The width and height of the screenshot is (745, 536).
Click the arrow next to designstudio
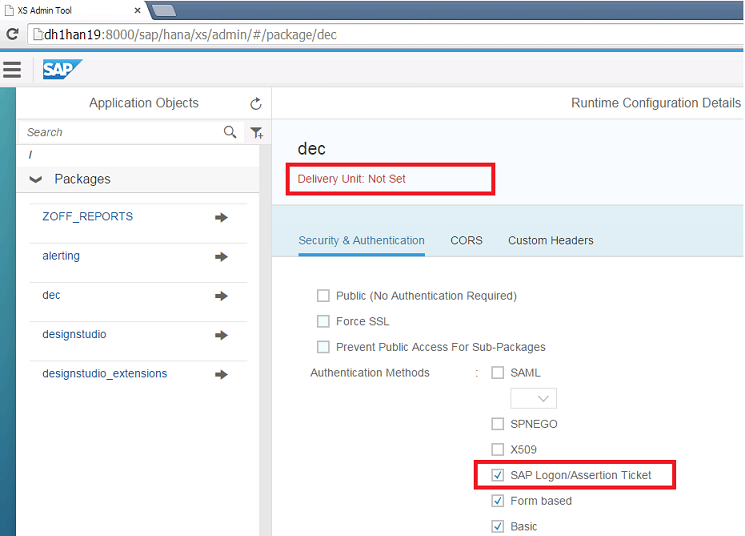click(x=221, y=335)
